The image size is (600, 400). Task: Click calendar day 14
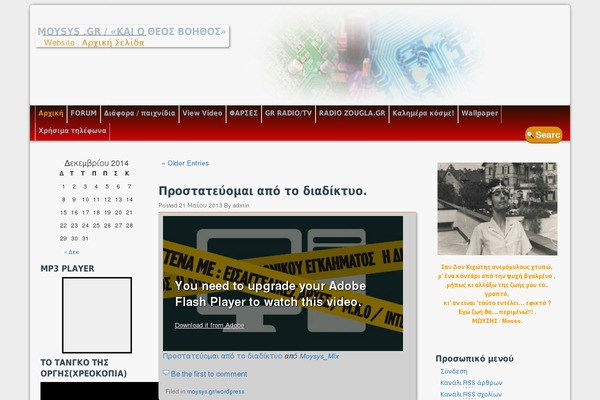(x=129, y=199)
